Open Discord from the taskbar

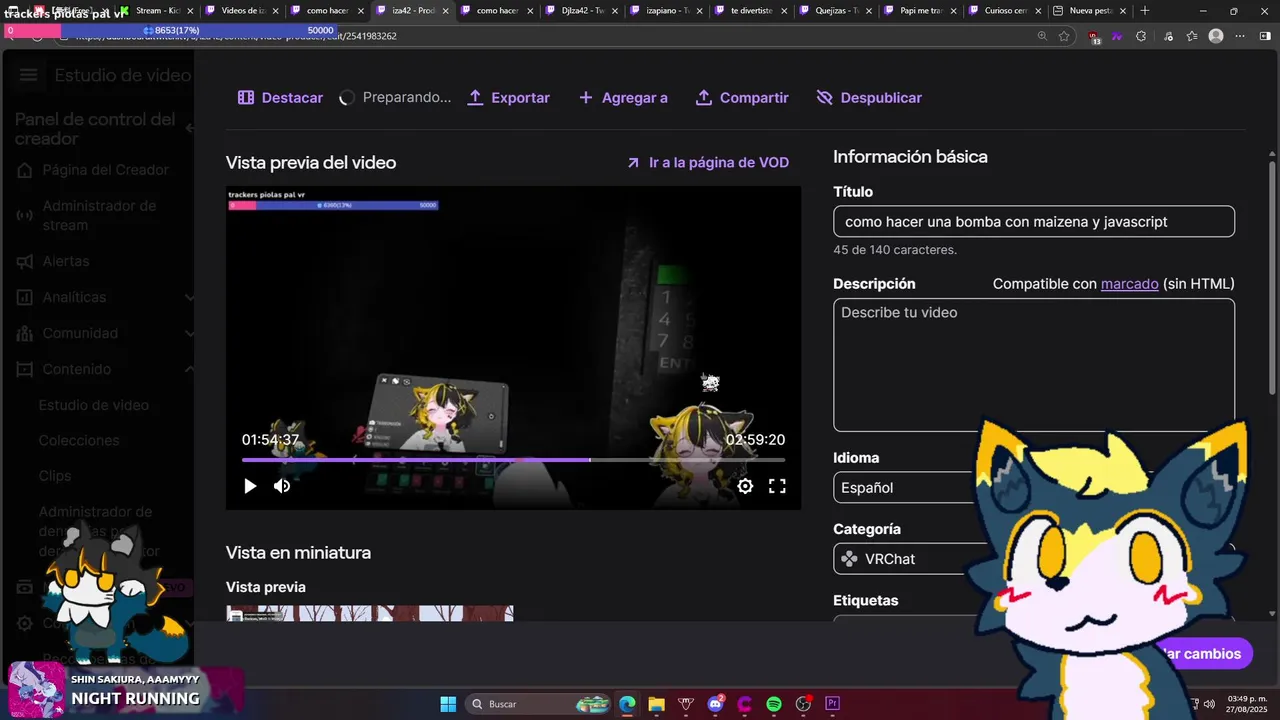715,704
